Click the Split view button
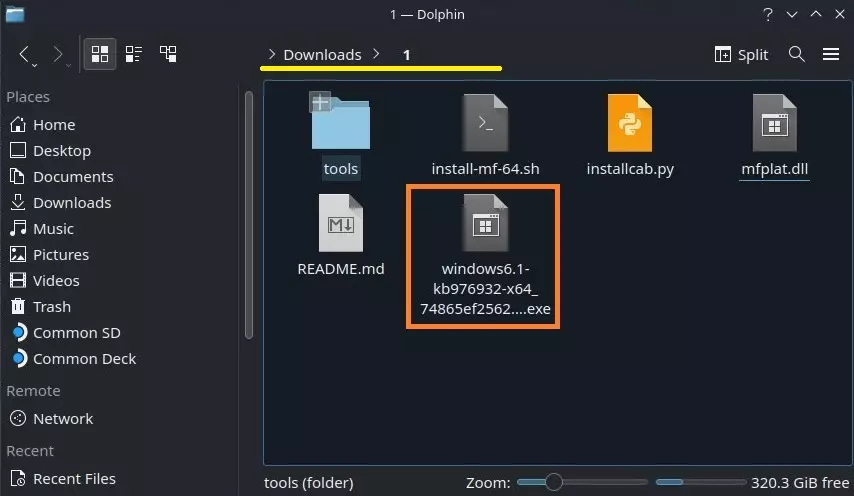The height and width of the screenshot is (496, 854). [741, 54]
